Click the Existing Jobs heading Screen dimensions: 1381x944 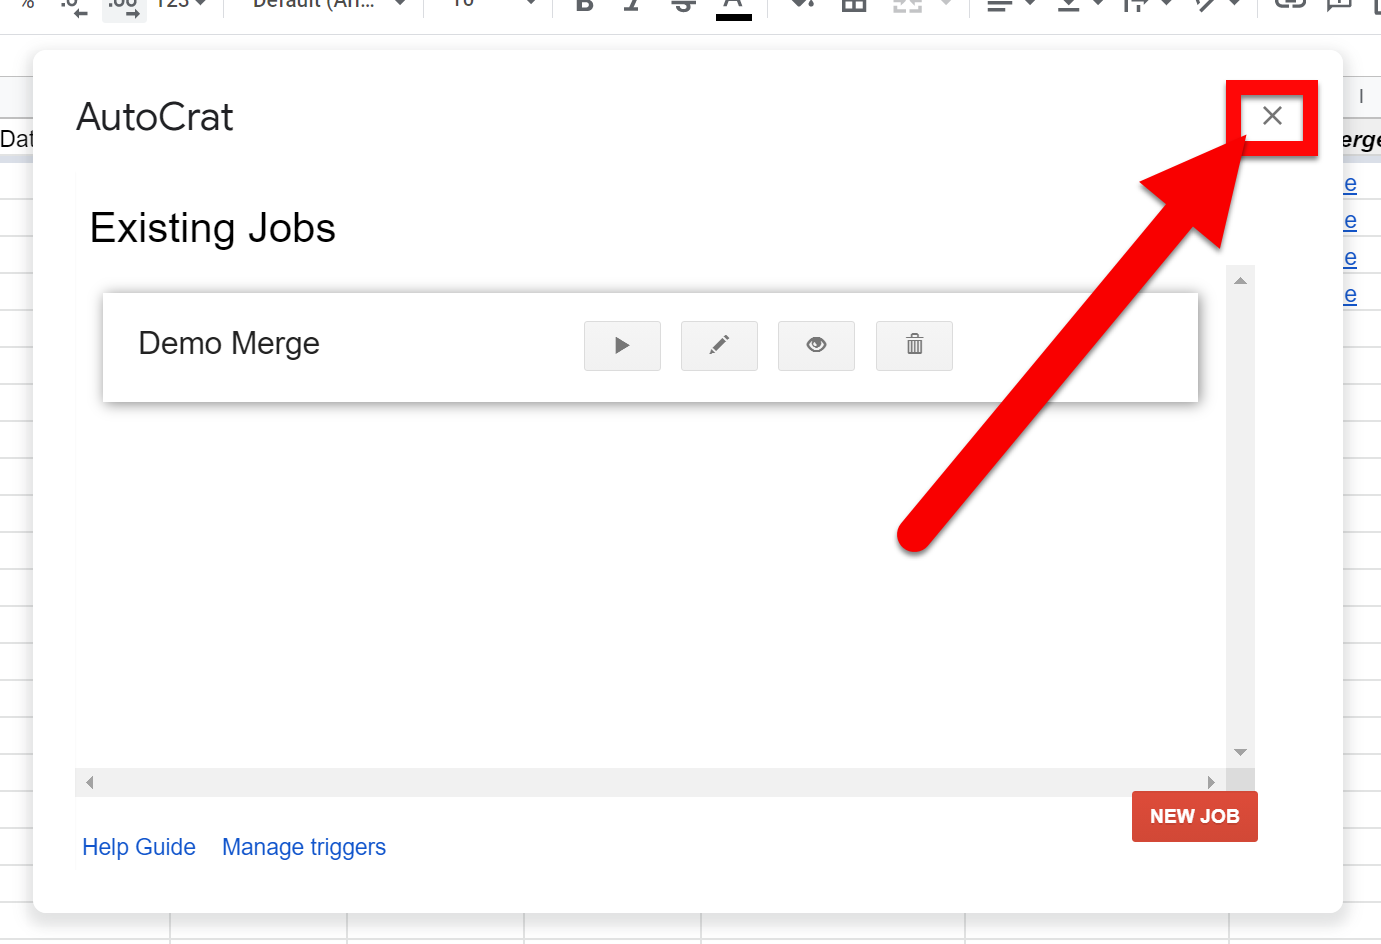213,228
